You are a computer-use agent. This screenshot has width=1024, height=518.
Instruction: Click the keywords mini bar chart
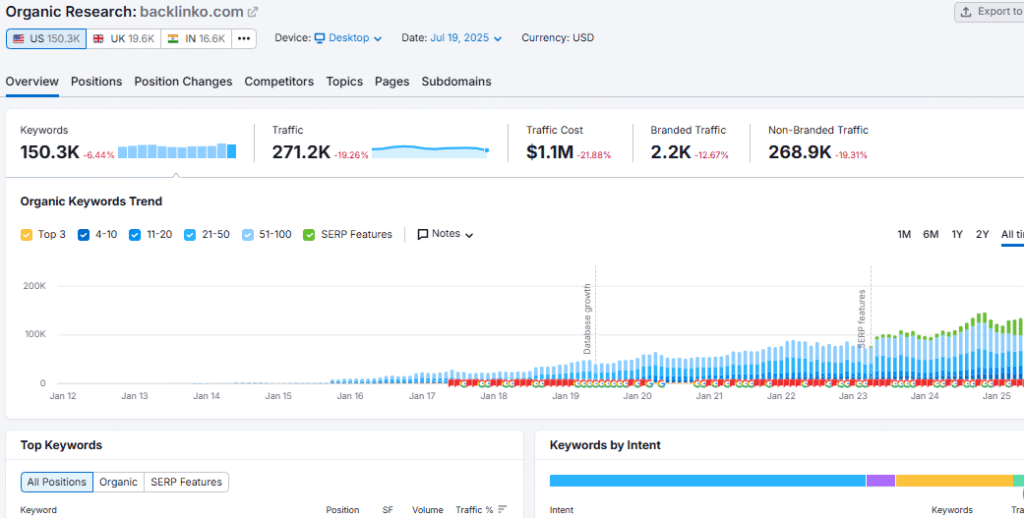coord(177,151)
